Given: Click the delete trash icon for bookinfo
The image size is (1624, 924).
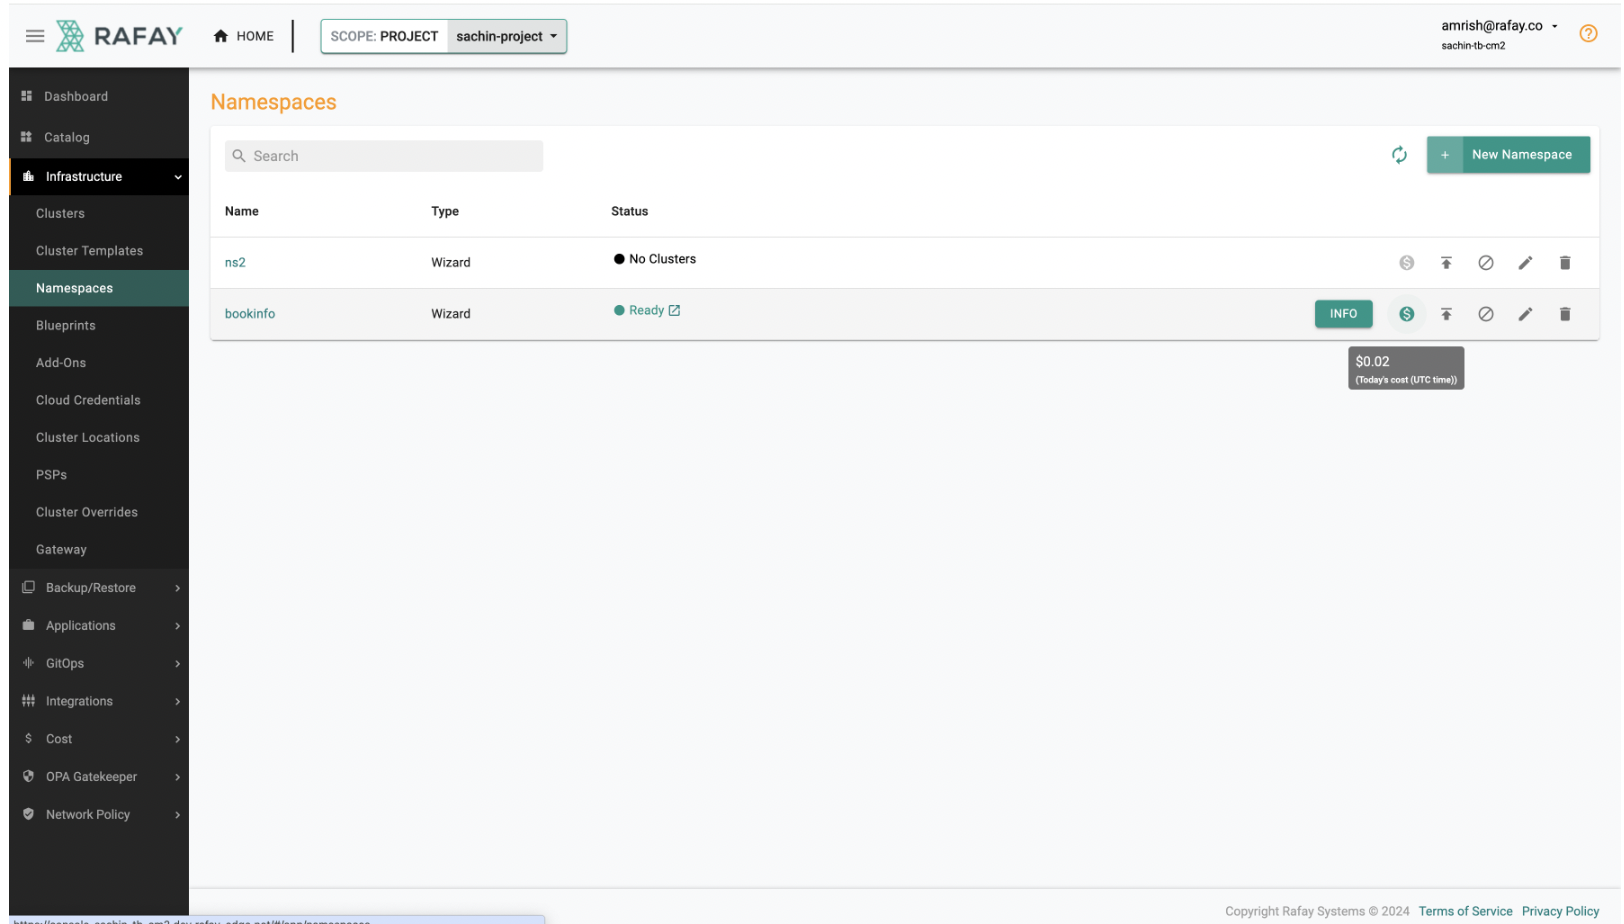Looking at the screenshot, I should click(1565, 314).
